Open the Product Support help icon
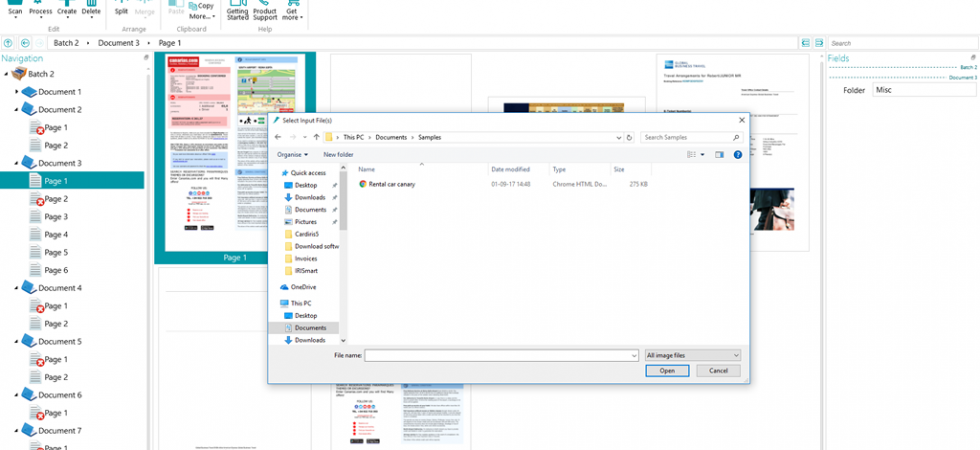The width and height of the screenshot is (980, 450). pyautogui.click(x=265, y=10)
